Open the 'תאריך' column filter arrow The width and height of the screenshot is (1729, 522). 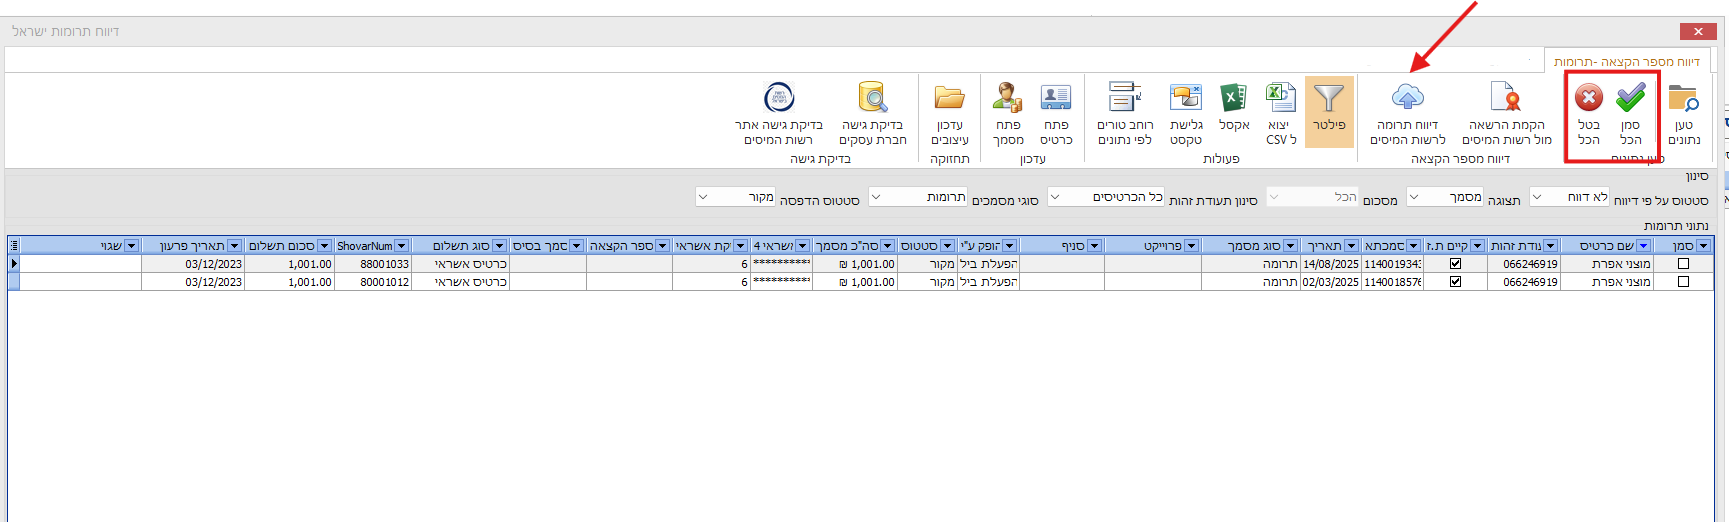click(x=1351, y=246)
